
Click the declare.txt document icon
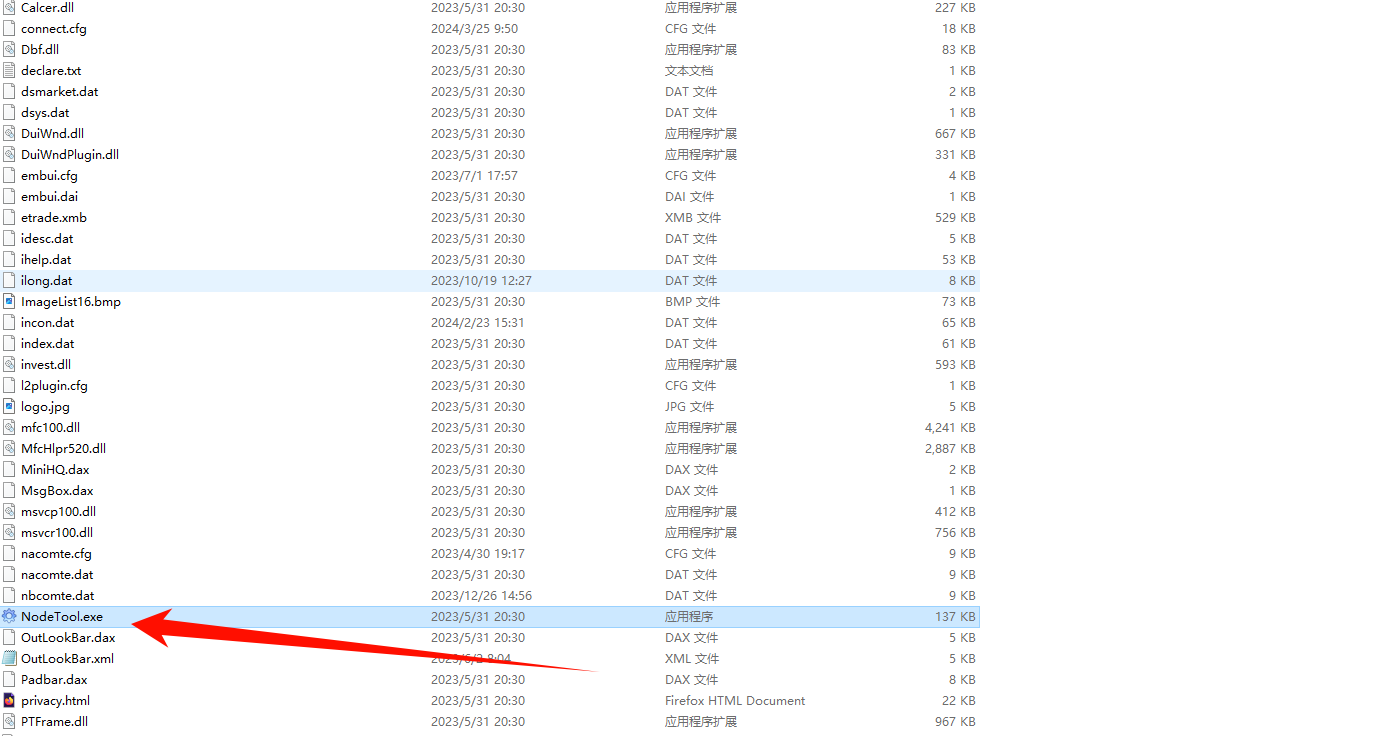pyautogui.click(x=9, y=71)
